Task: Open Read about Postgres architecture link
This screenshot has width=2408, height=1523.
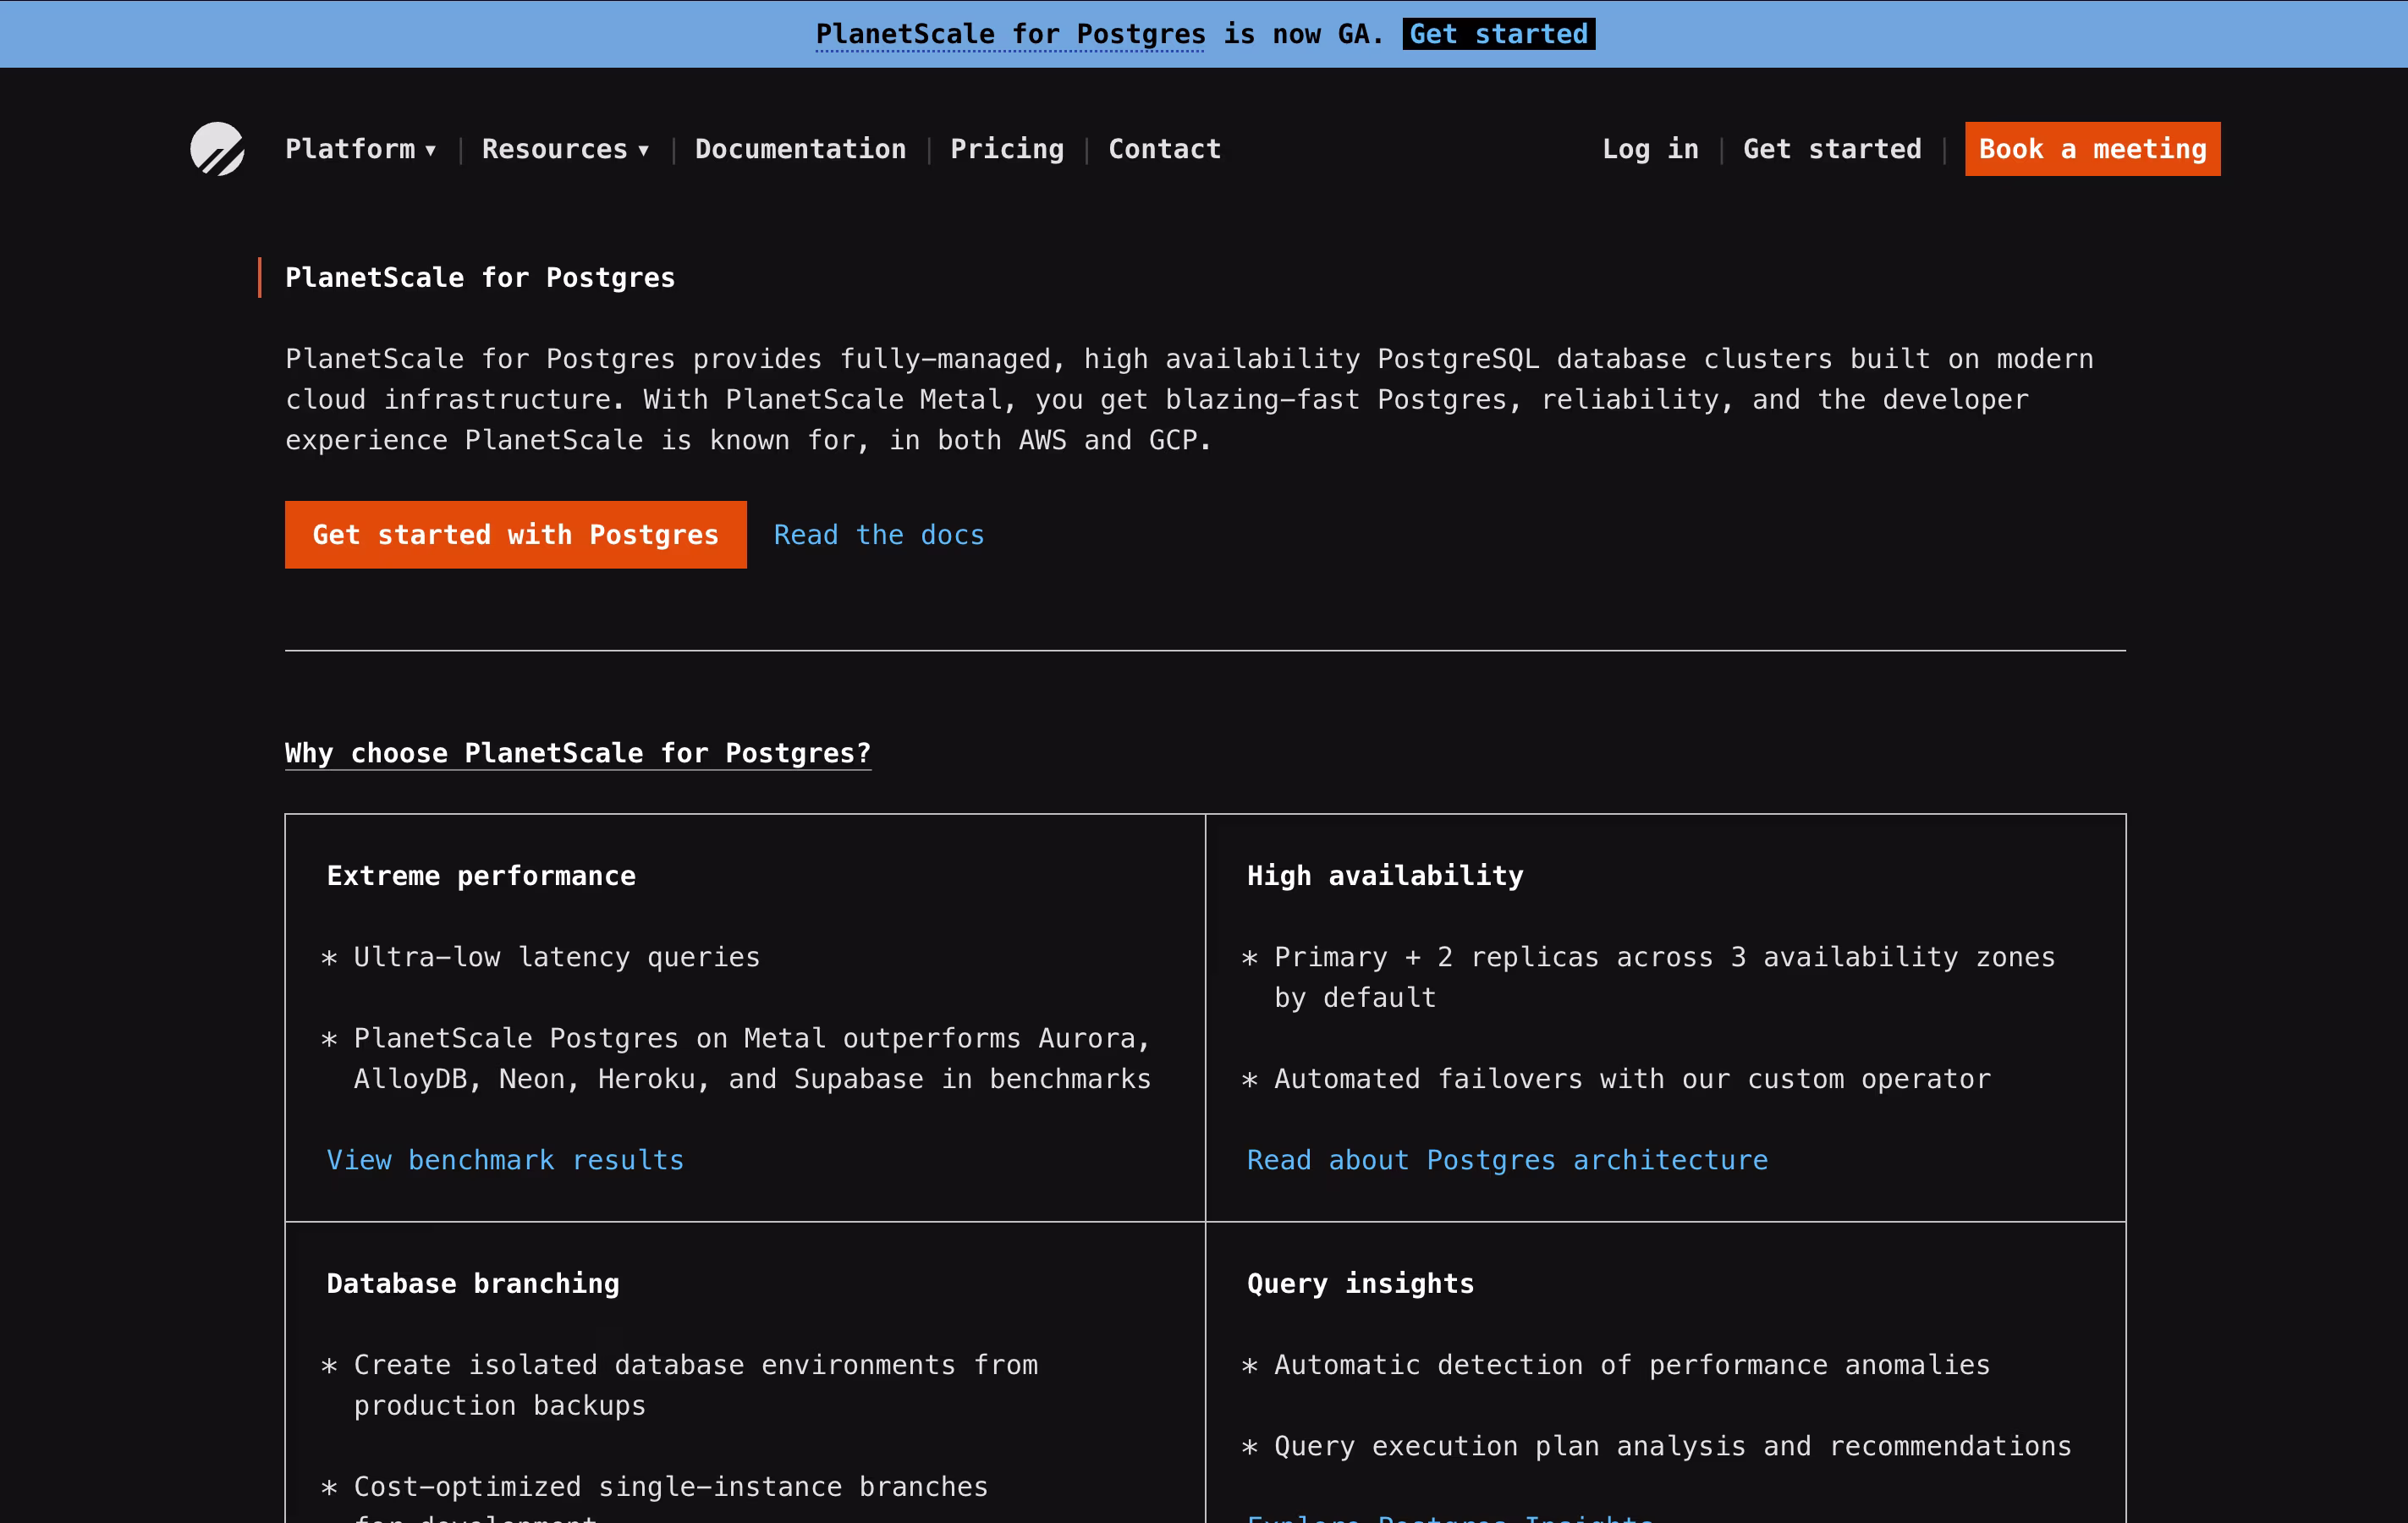Action: click(1507, 1160)
